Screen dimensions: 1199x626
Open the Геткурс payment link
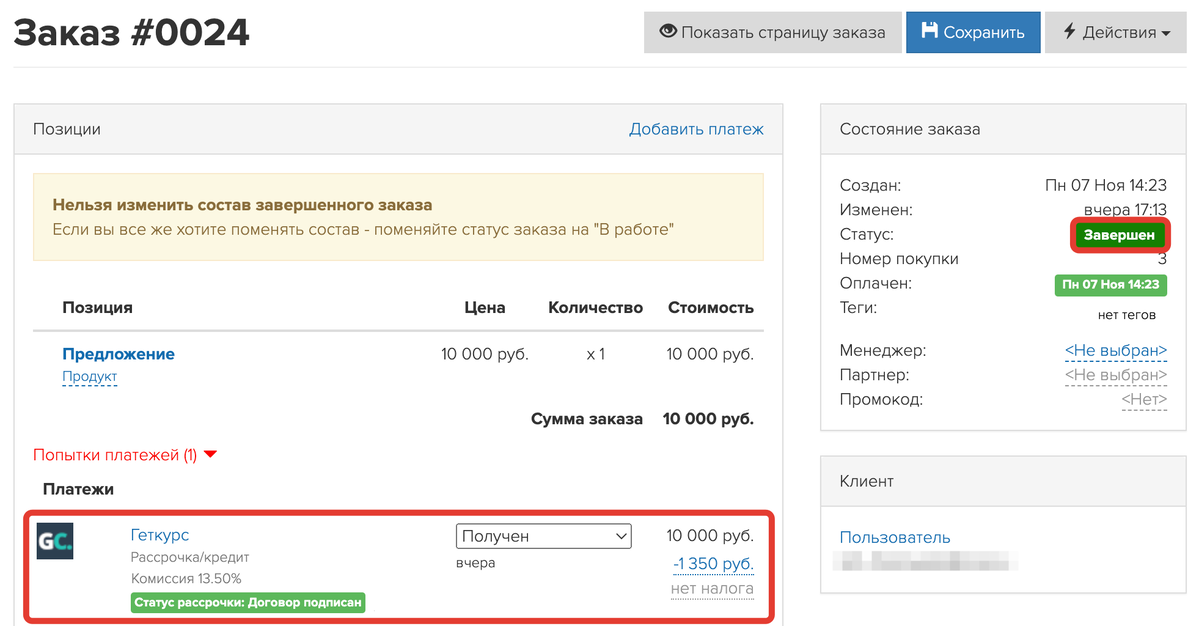(160, 535)
